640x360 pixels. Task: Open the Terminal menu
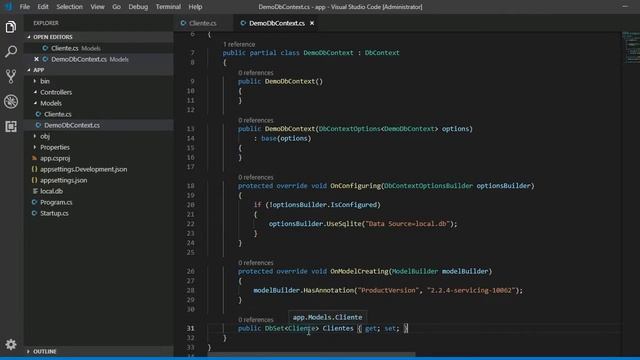click(x=168, y=7)
